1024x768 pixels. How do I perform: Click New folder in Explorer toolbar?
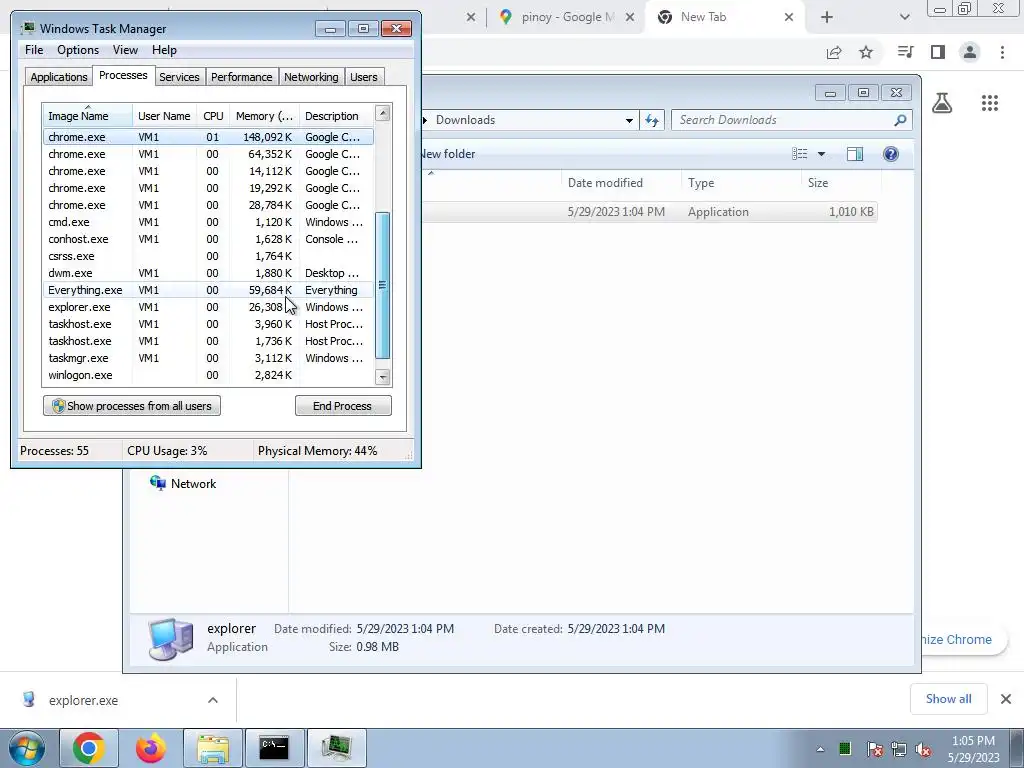point(449,154)
